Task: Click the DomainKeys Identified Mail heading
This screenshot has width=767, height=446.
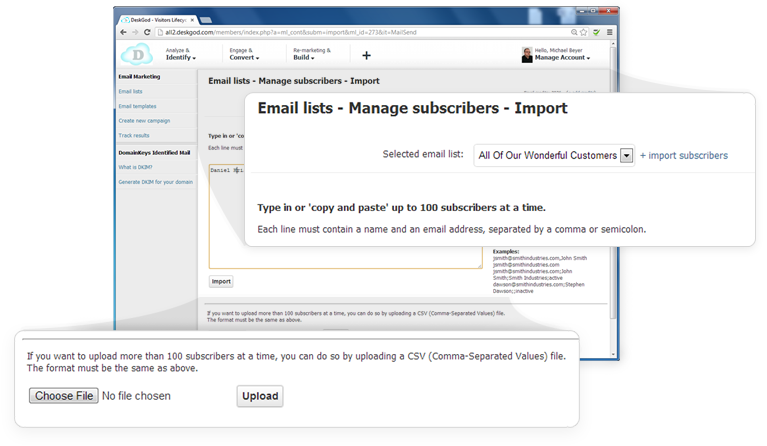Action: tap(154, 153)
